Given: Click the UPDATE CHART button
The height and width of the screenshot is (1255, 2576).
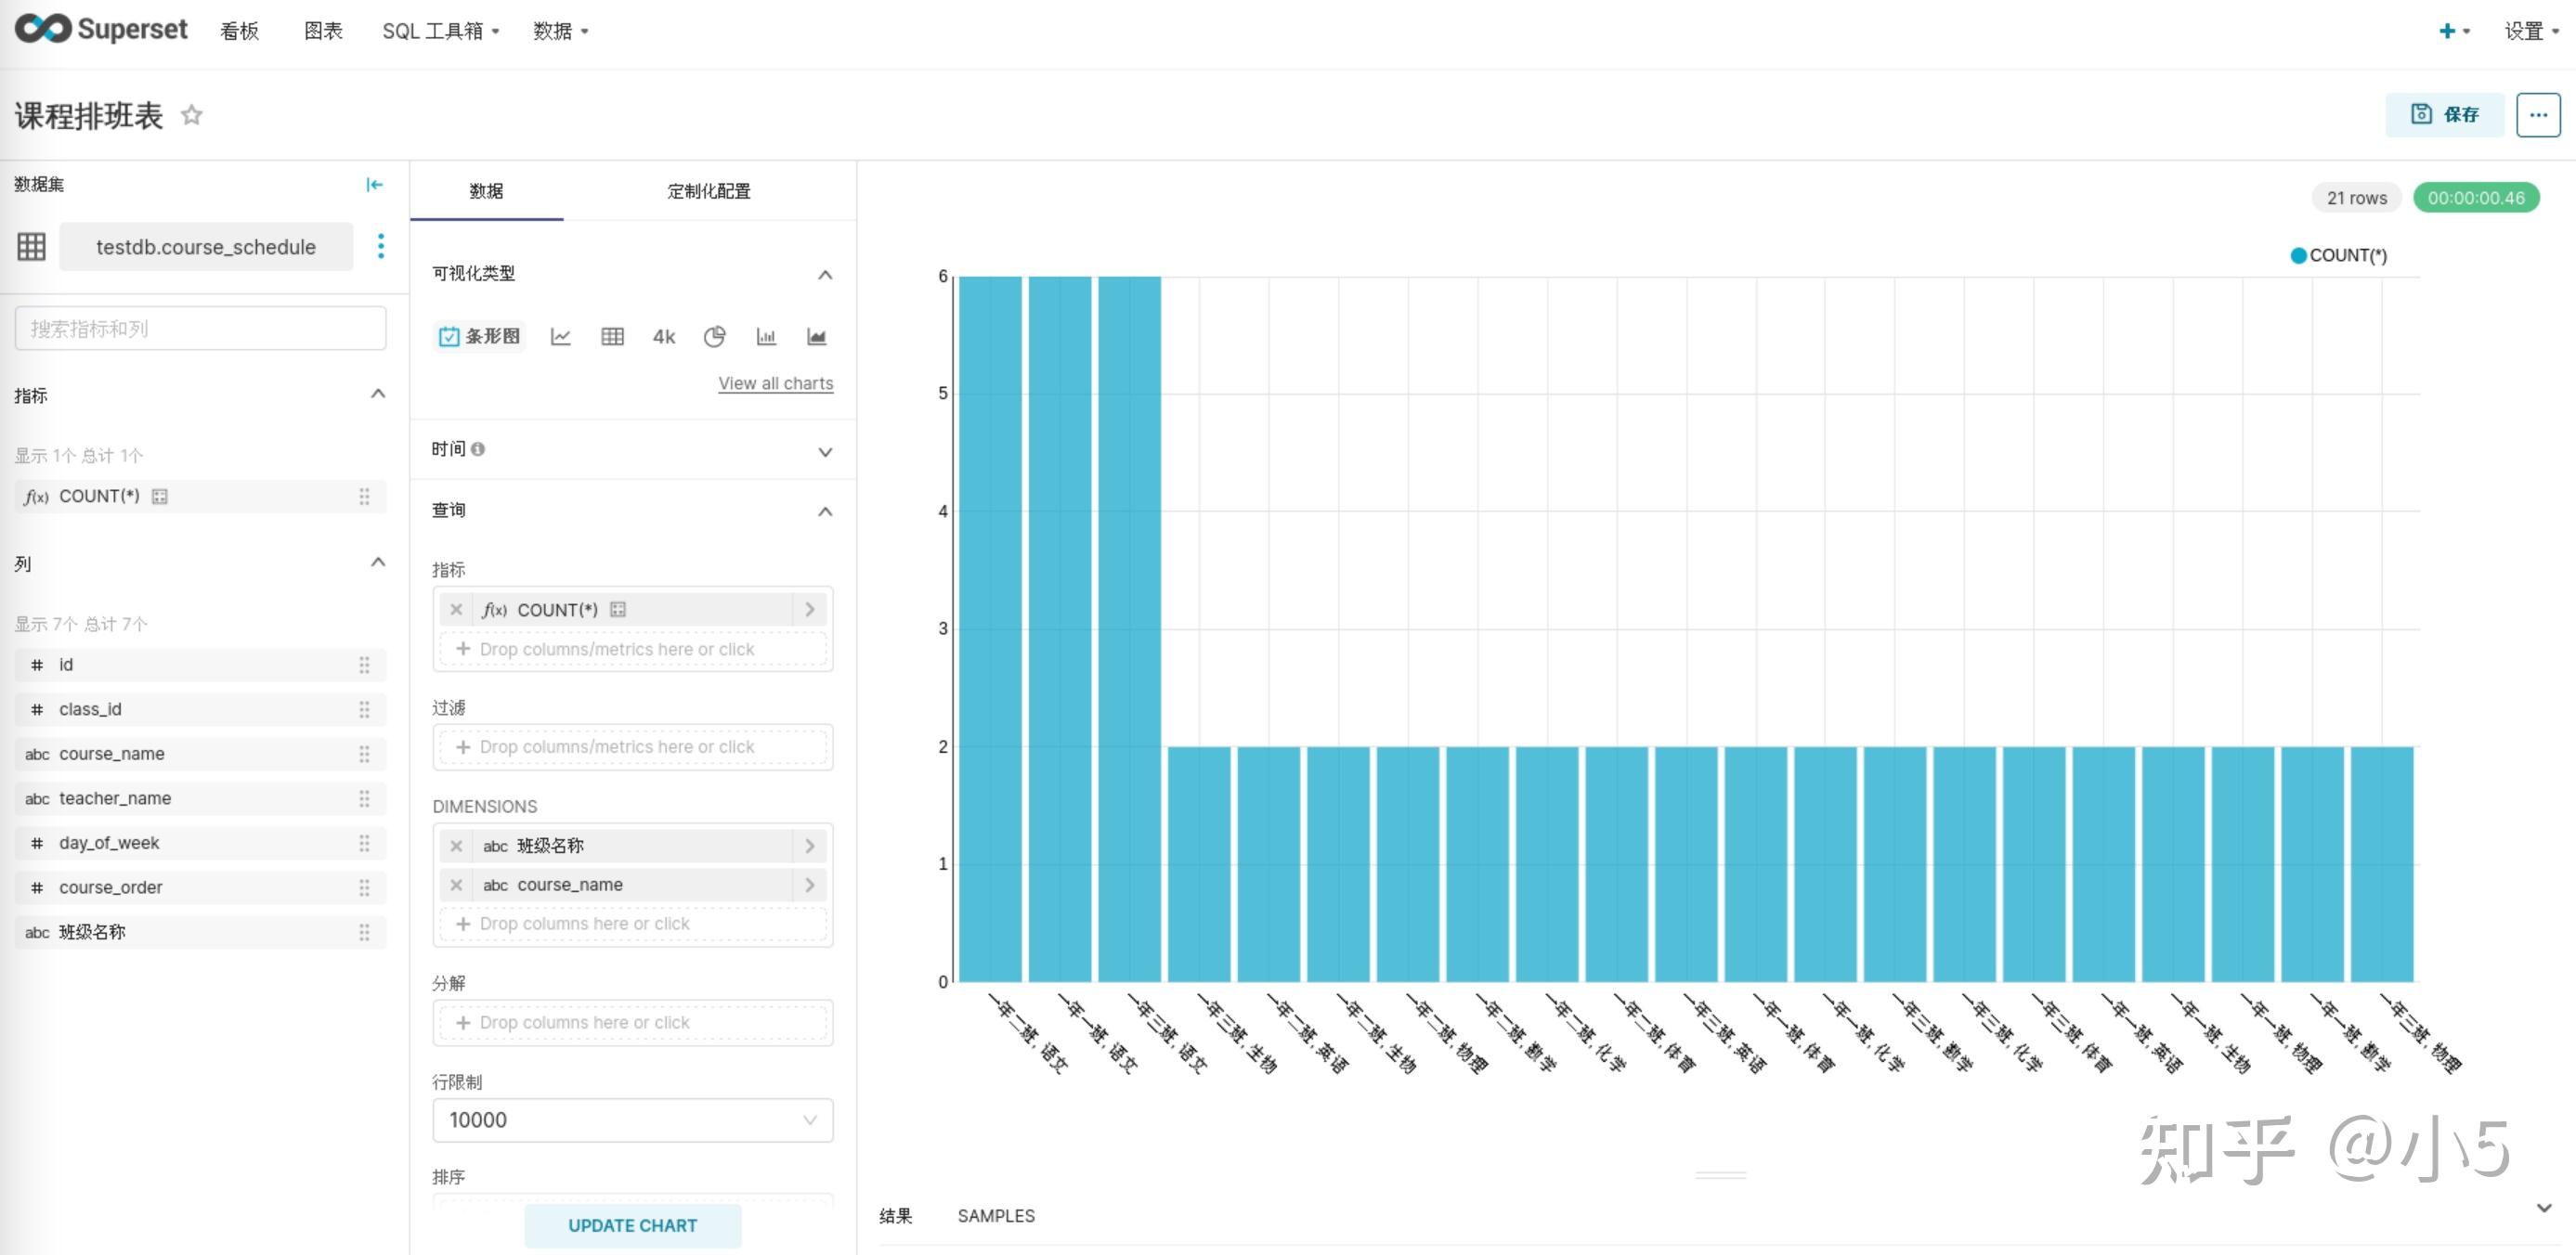Looking at the screenshot, I should pos(632,1225).
